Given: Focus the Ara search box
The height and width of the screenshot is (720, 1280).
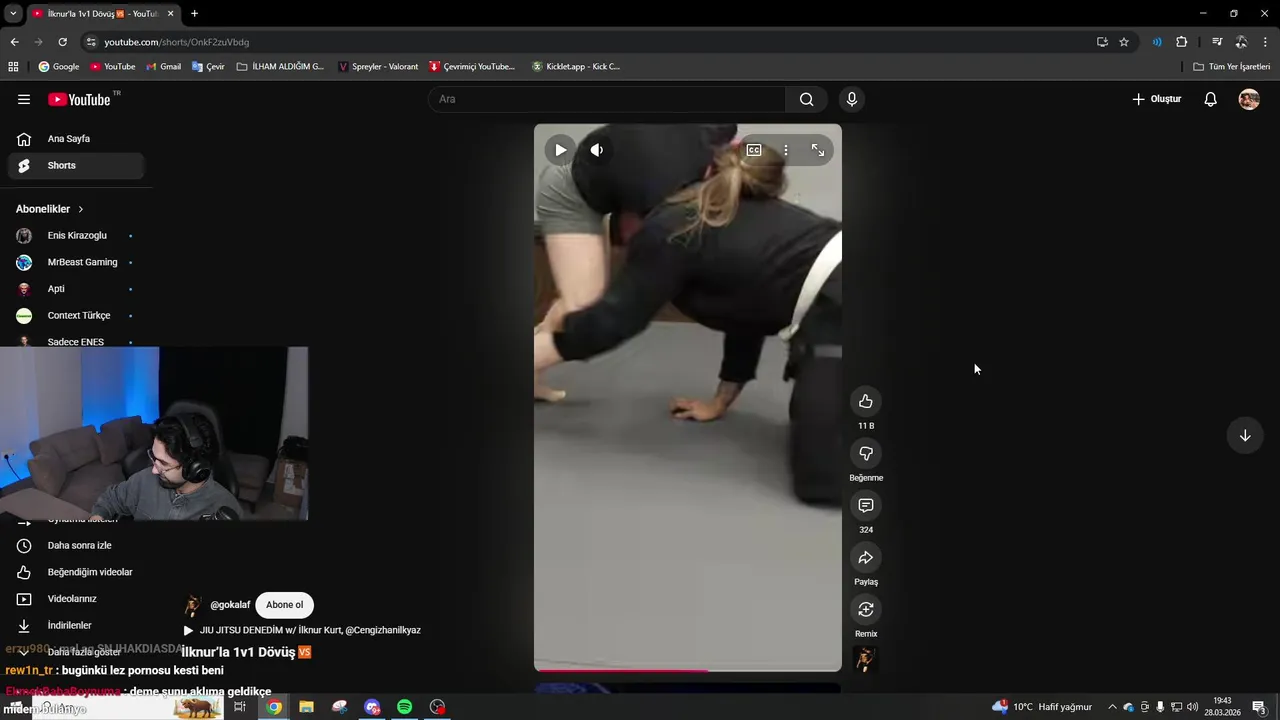Looking at the screenshot, I should coord(608,99).
